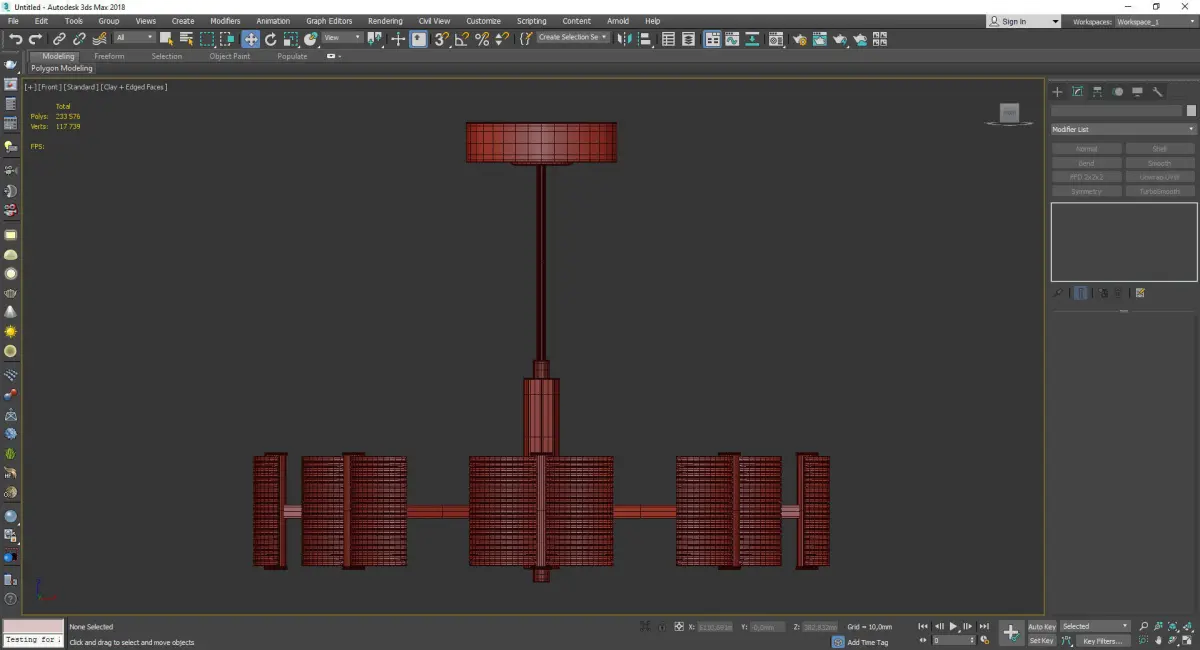Click the Align tool icon
Viewport: 1200px width, 650px height.
click(645, 39)
